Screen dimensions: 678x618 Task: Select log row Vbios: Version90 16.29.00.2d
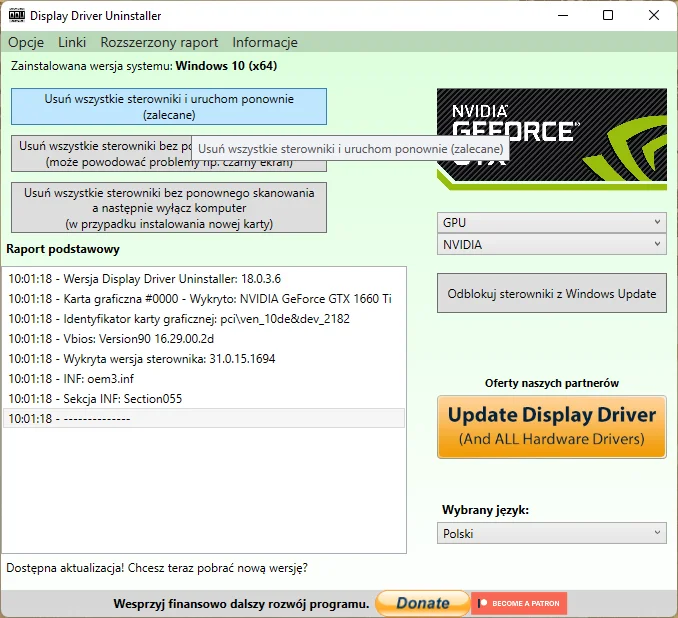(x=204, y=339)
